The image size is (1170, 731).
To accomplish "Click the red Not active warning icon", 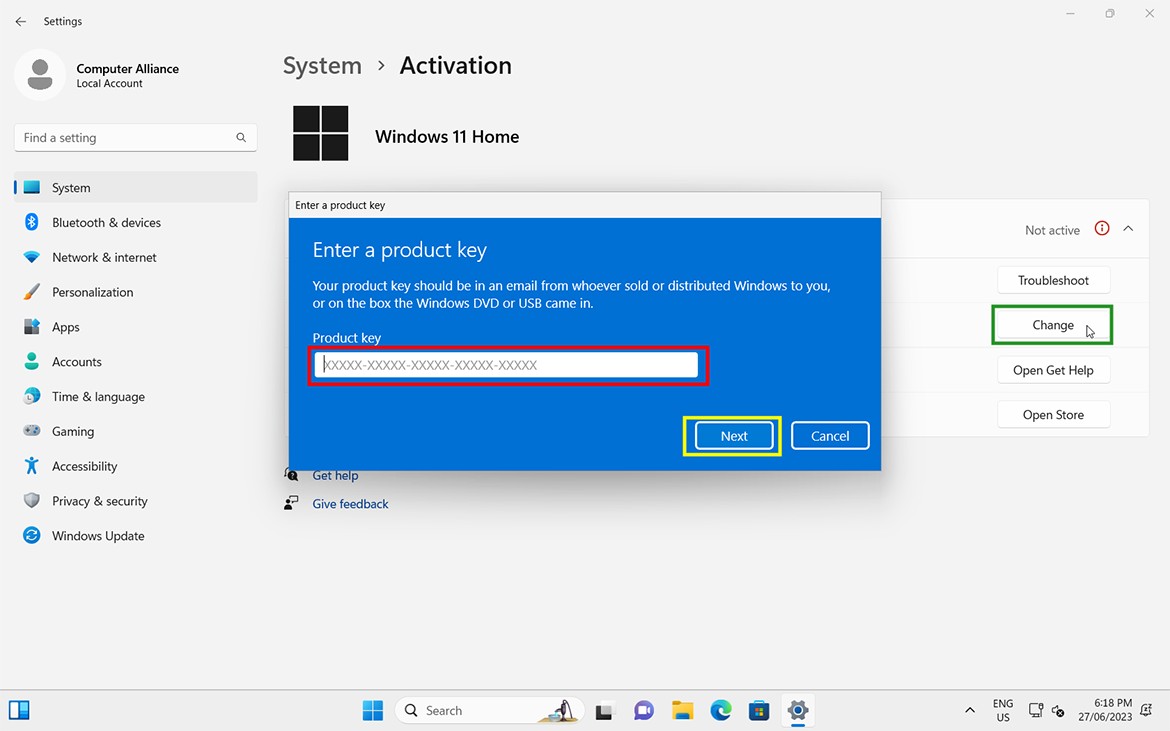I will pos(1101,229).
